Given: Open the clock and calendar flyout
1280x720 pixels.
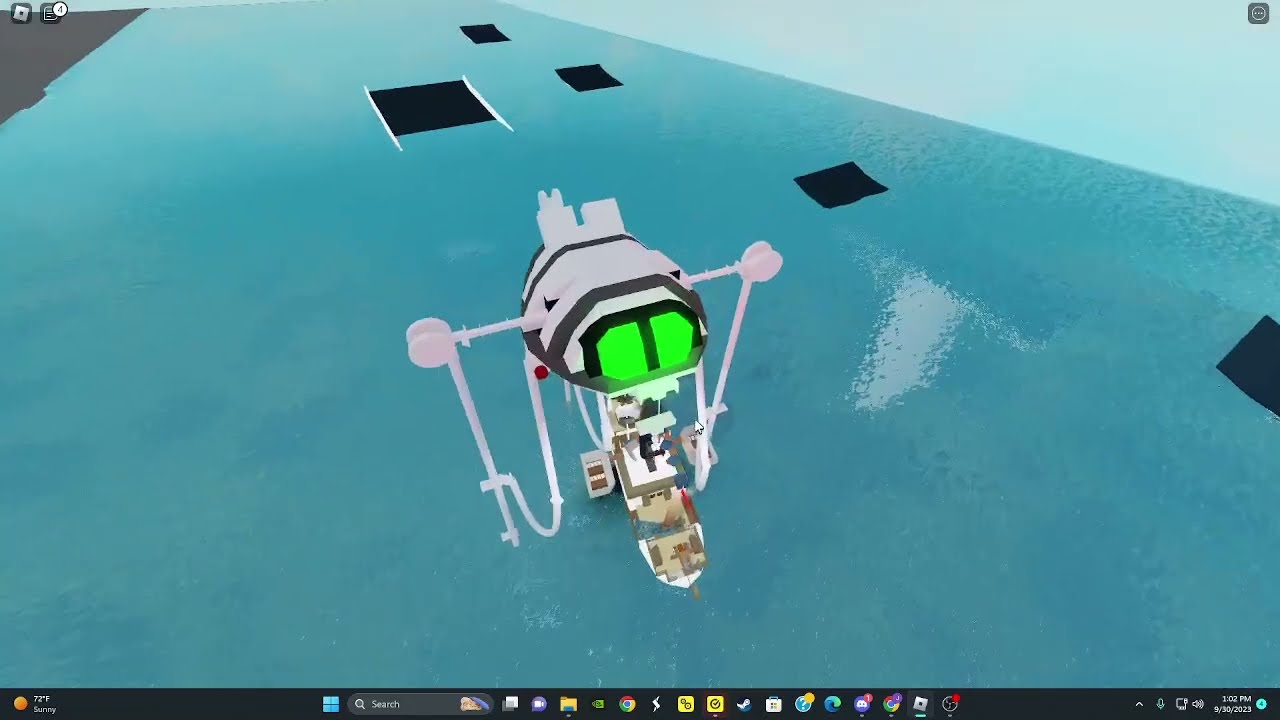Looking at the screenshot, I should tap(1236, 704).
